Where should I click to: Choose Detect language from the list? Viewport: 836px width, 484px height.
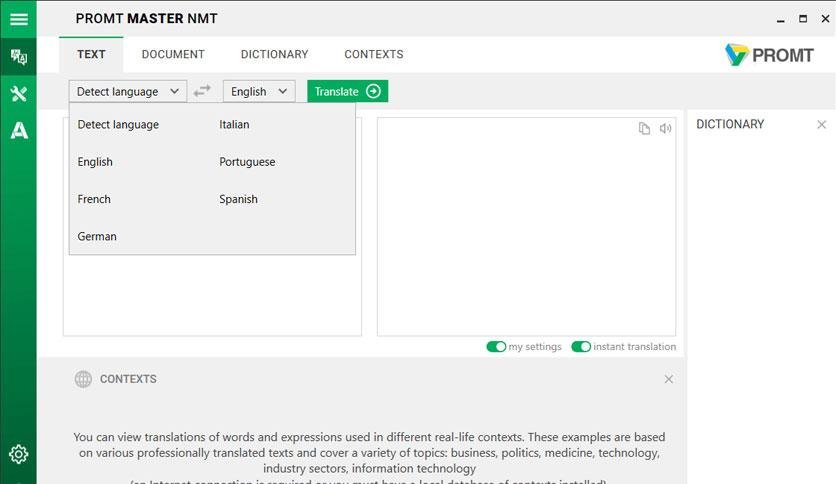tap(118, 125)
